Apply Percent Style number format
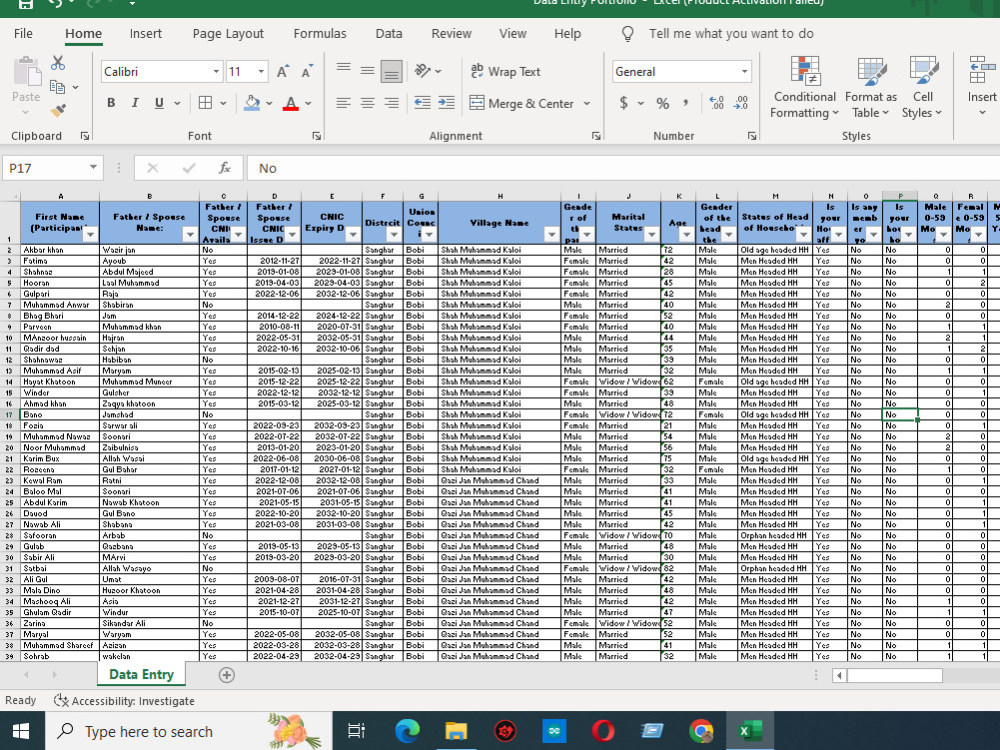The width and height of the screenshot is (1000, 750). pos(663,103)
